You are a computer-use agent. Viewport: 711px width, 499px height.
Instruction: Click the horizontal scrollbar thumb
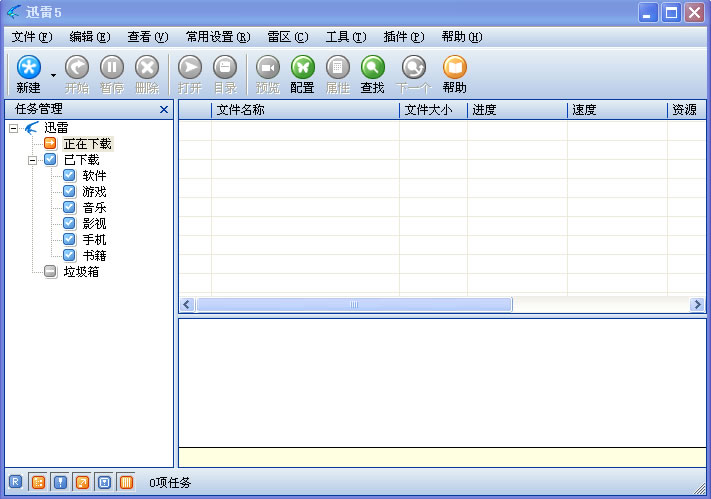tap(354, 305)
